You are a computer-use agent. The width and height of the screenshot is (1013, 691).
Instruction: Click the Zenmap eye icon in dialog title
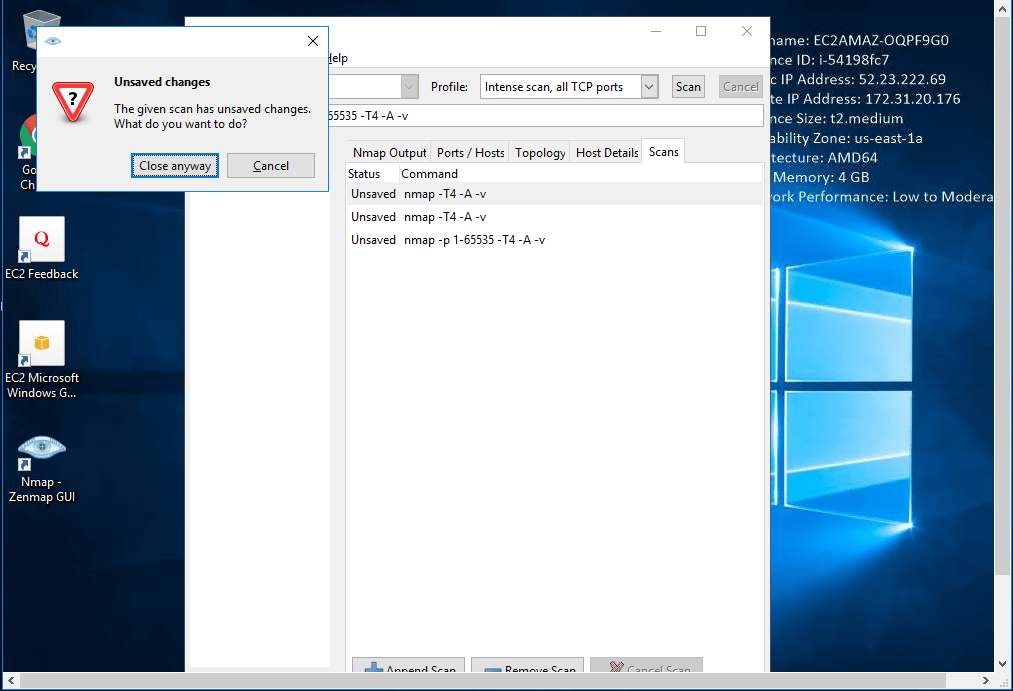click(x=52, y=41)
